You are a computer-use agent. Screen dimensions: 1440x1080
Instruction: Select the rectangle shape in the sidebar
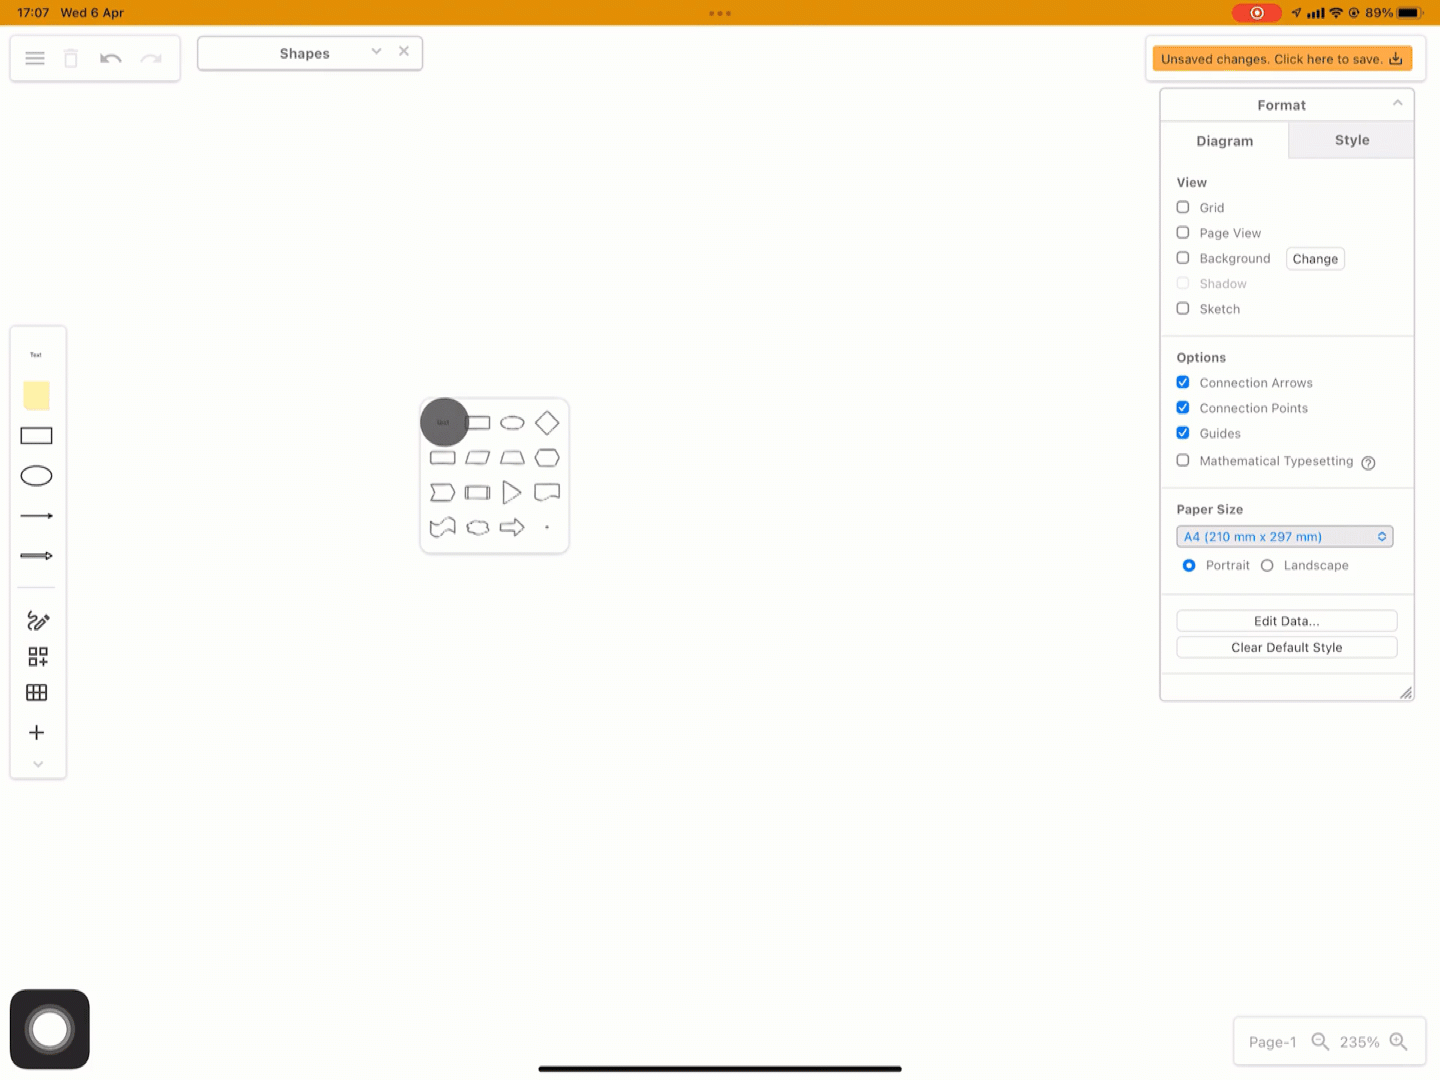coord(36,435)
